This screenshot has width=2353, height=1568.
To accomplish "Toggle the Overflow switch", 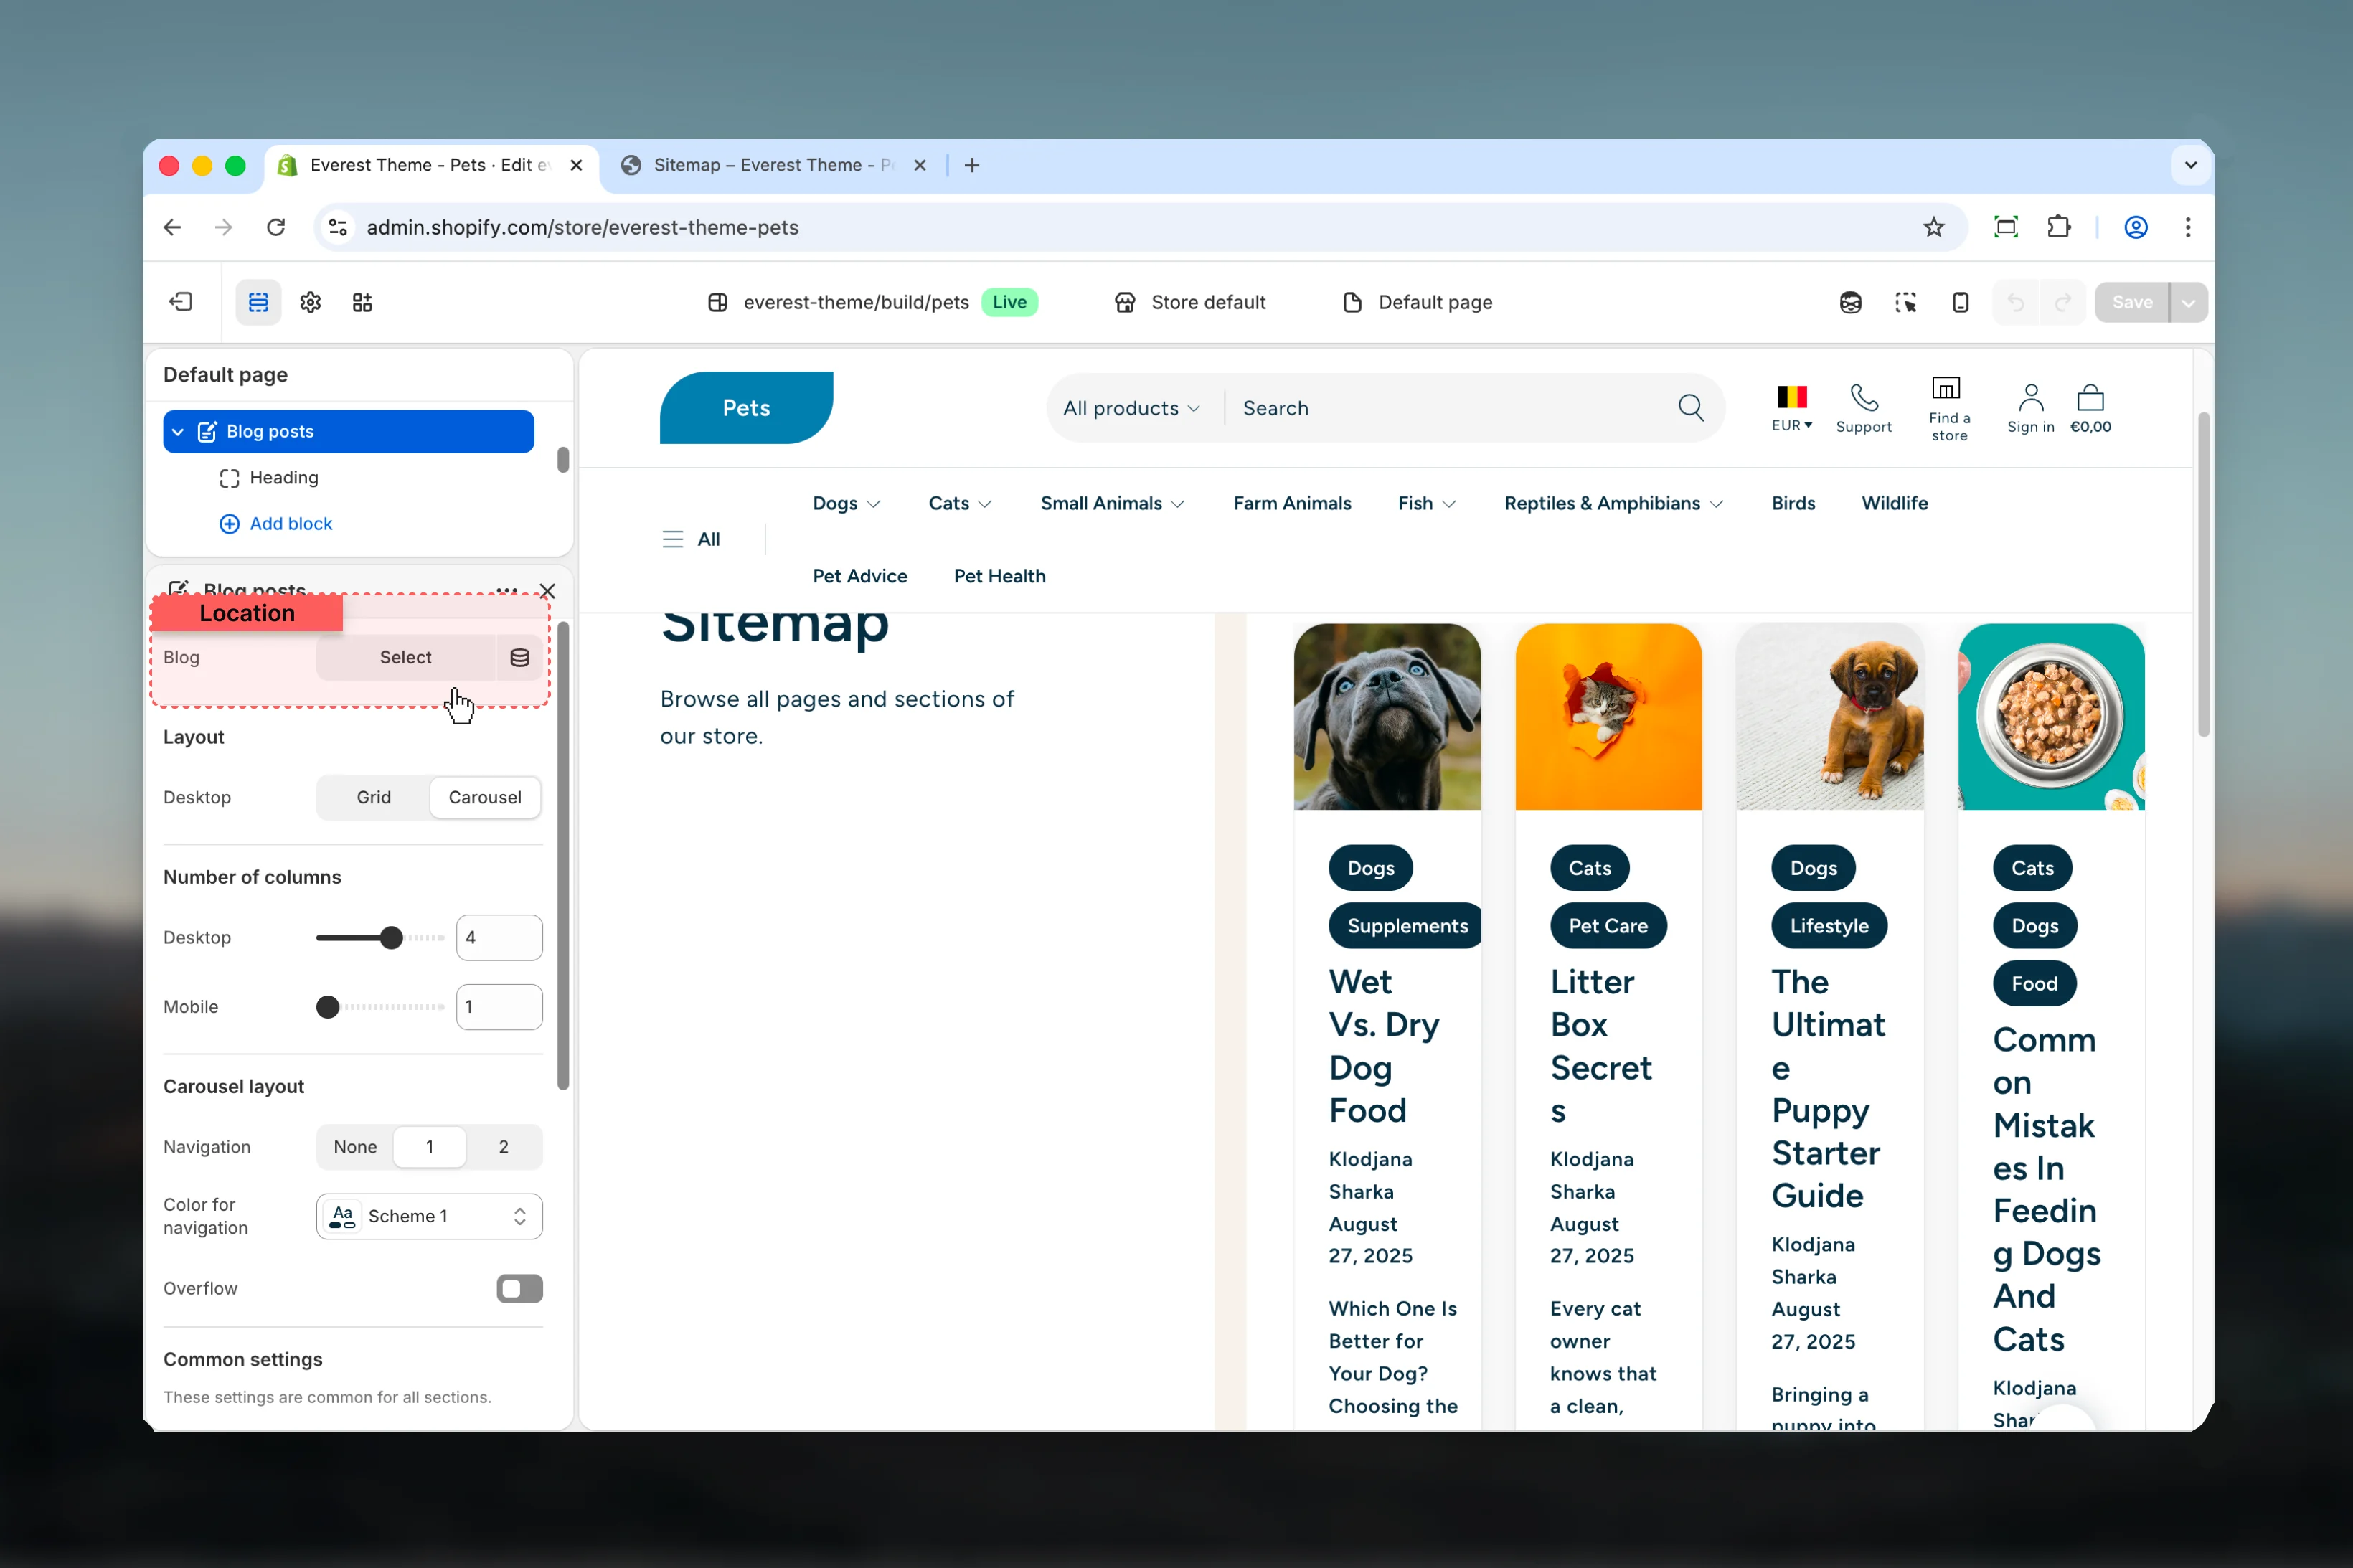I will tap(520, 1288).
